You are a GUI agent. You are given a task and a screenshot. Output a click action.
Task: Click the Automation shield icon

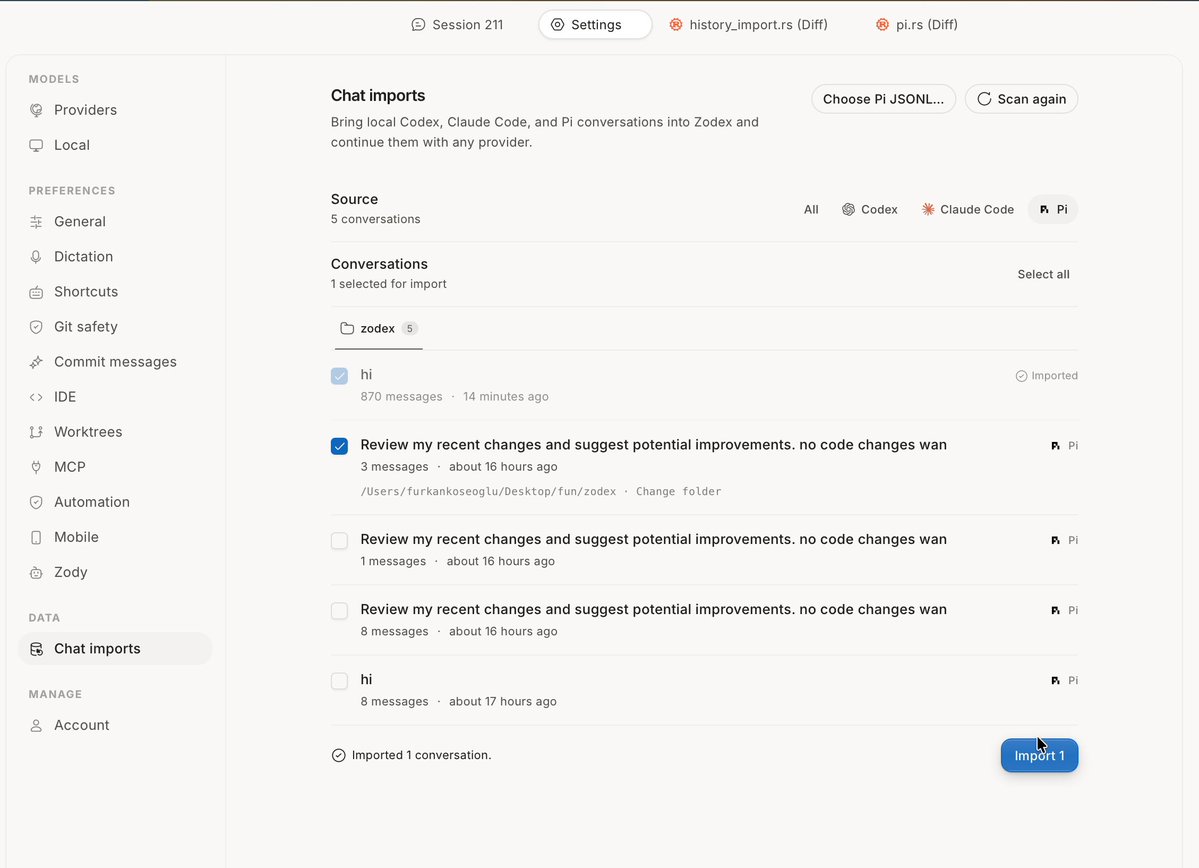coord(36,502)
